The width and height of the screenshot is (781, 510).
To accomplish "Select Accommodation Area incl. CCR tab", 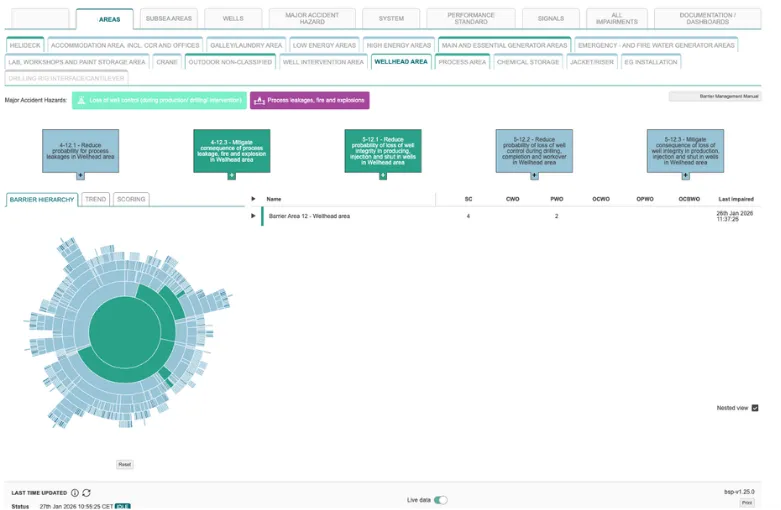I will (x=125, y=45).
